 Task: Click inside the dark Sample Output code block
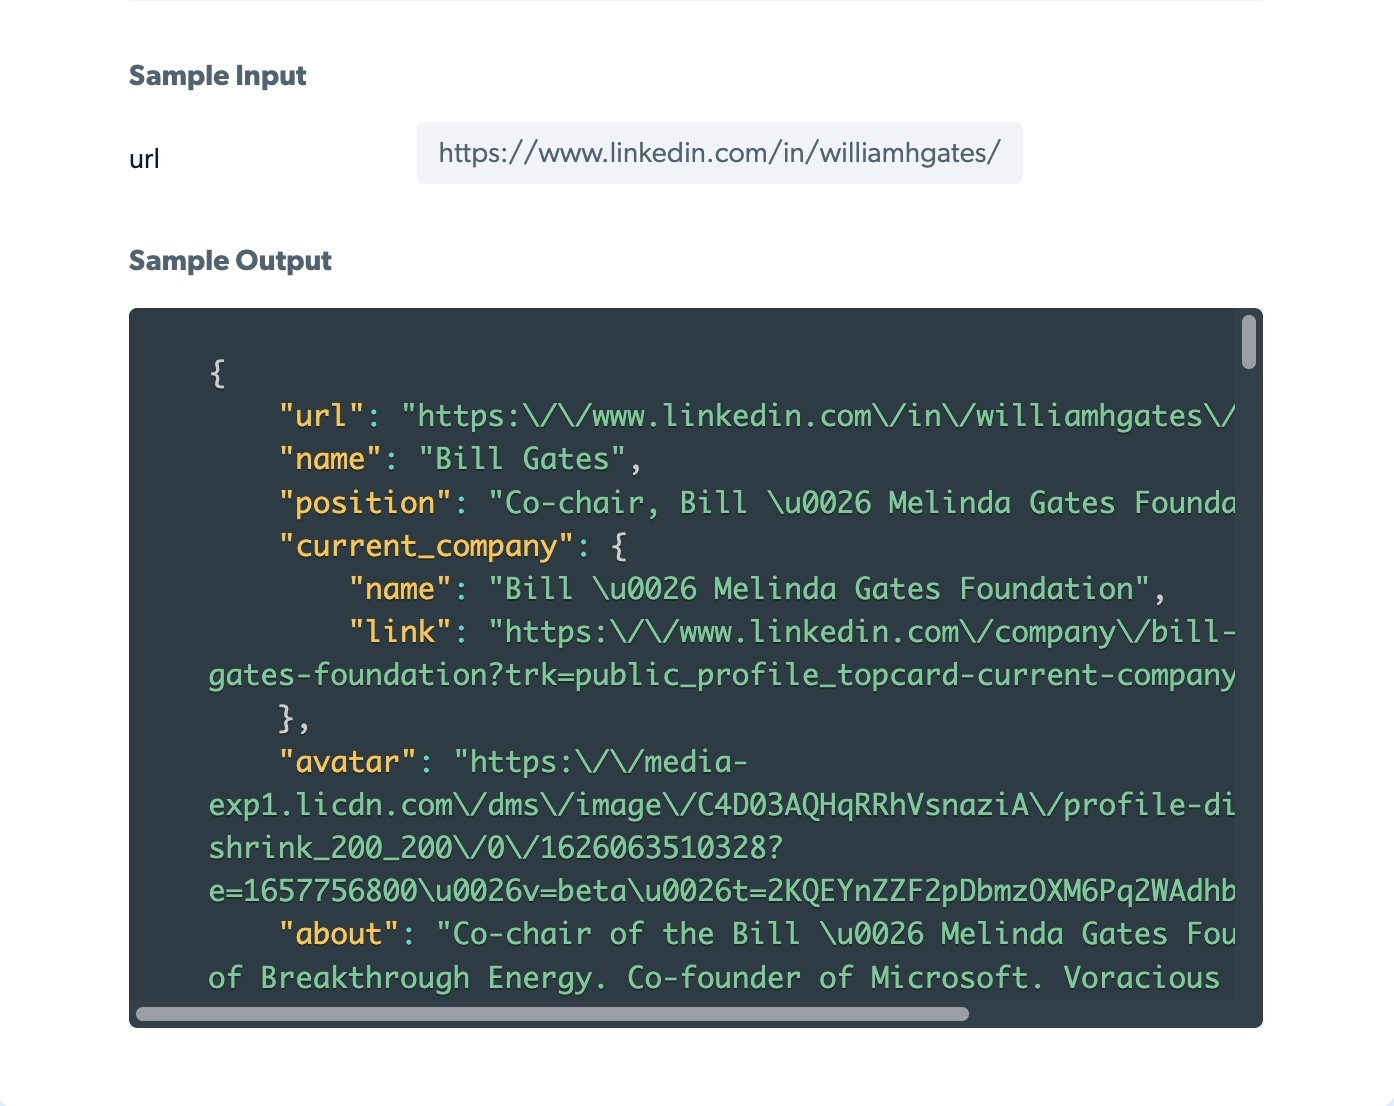(x=695, y=660)
